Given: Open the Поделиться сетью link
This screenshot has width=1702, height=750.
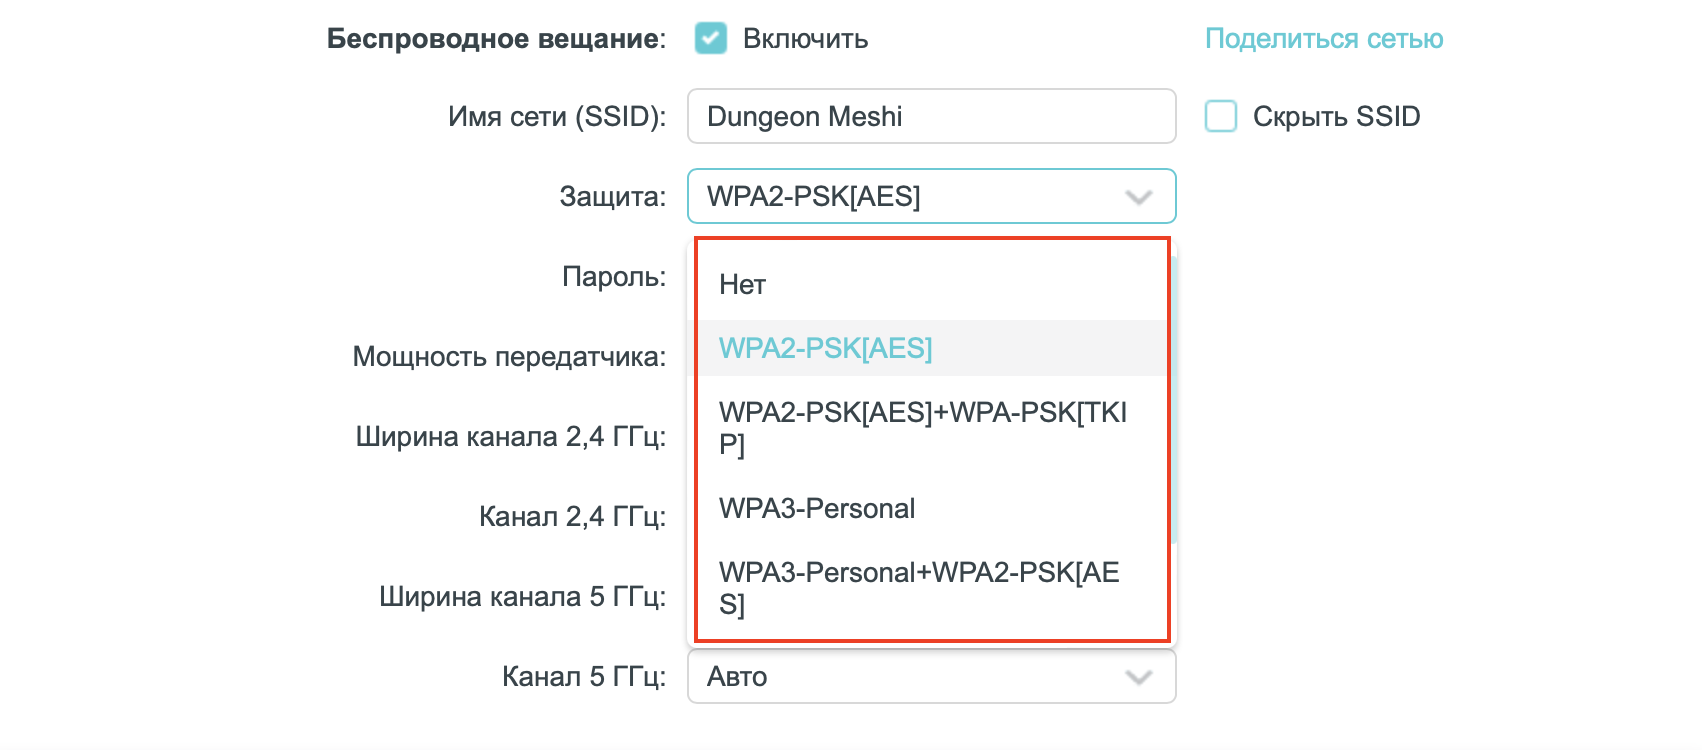Looking at the screenshot, I should [1323, 39].
